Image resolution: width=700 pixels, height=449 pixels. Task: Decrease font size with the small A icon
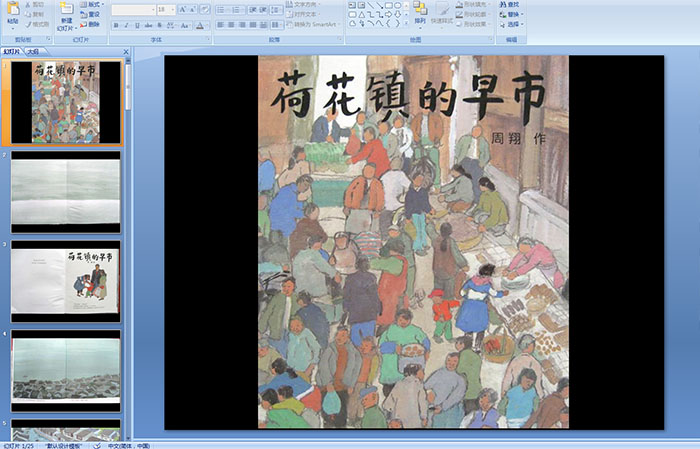point(192,9)
